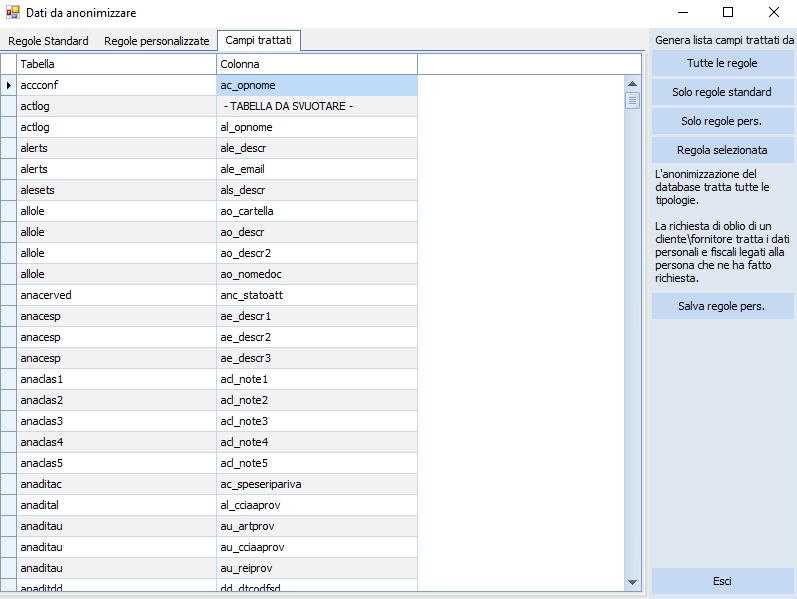Click the ale_email column cell
Viewport: 797px width, 599px height.
[x=316, y=170]
